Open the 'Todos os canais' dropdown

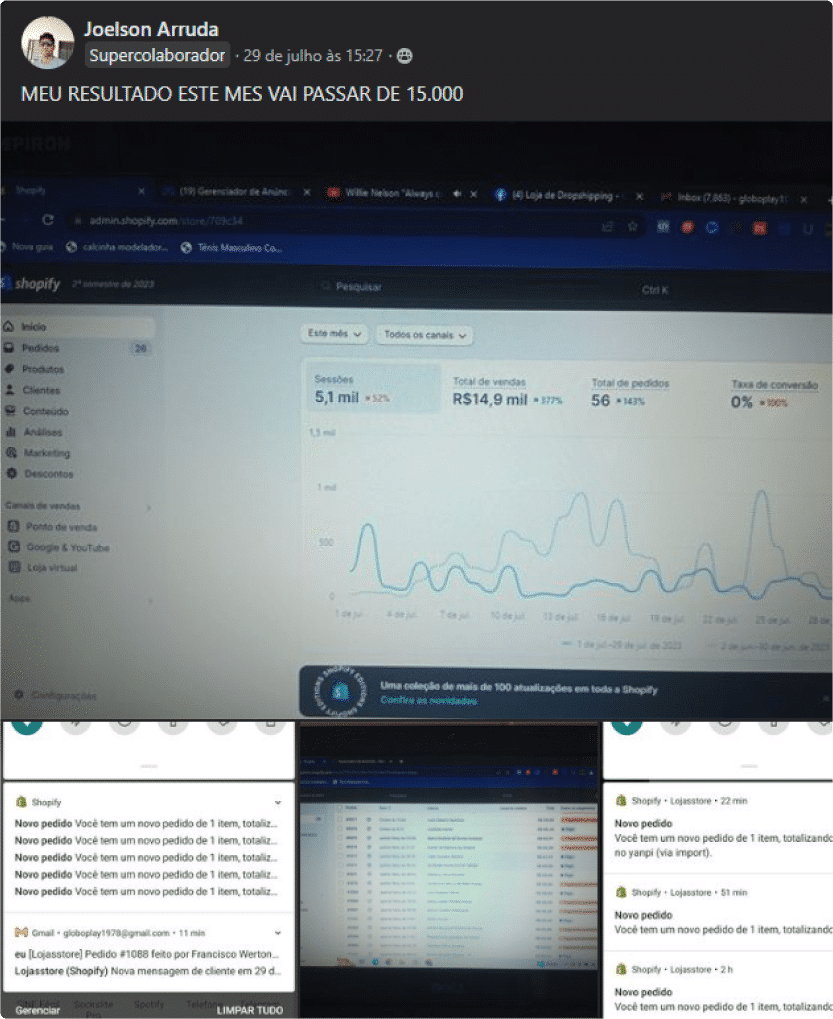[425, 336]
